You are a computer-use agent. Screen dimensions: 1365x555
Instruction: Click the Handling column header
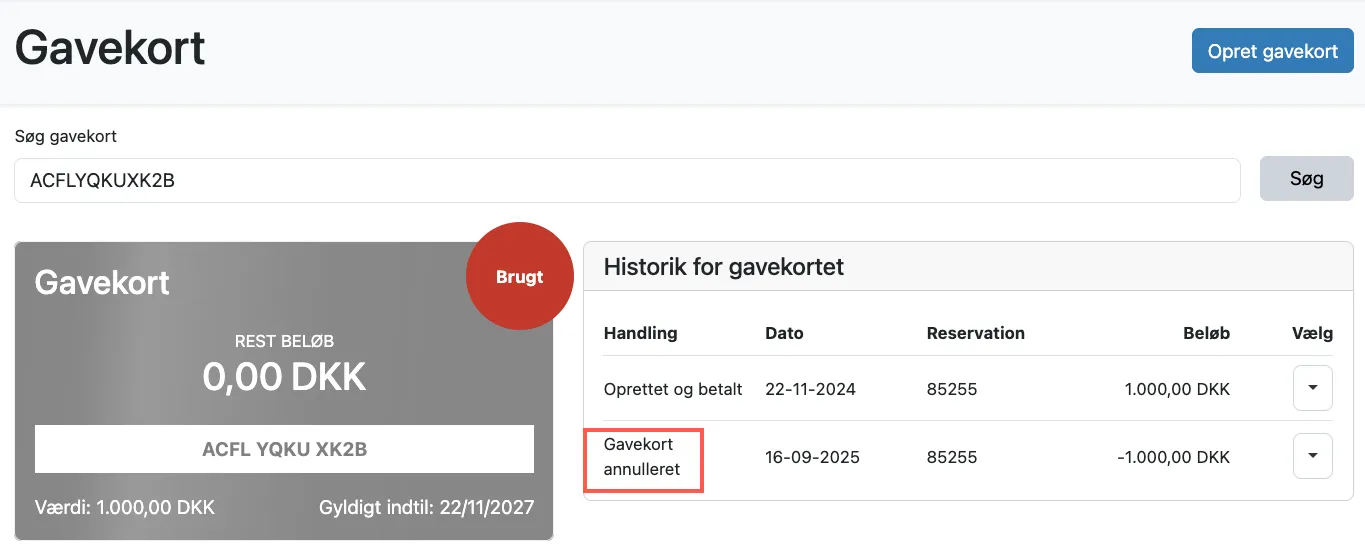(x=640, y=333)
